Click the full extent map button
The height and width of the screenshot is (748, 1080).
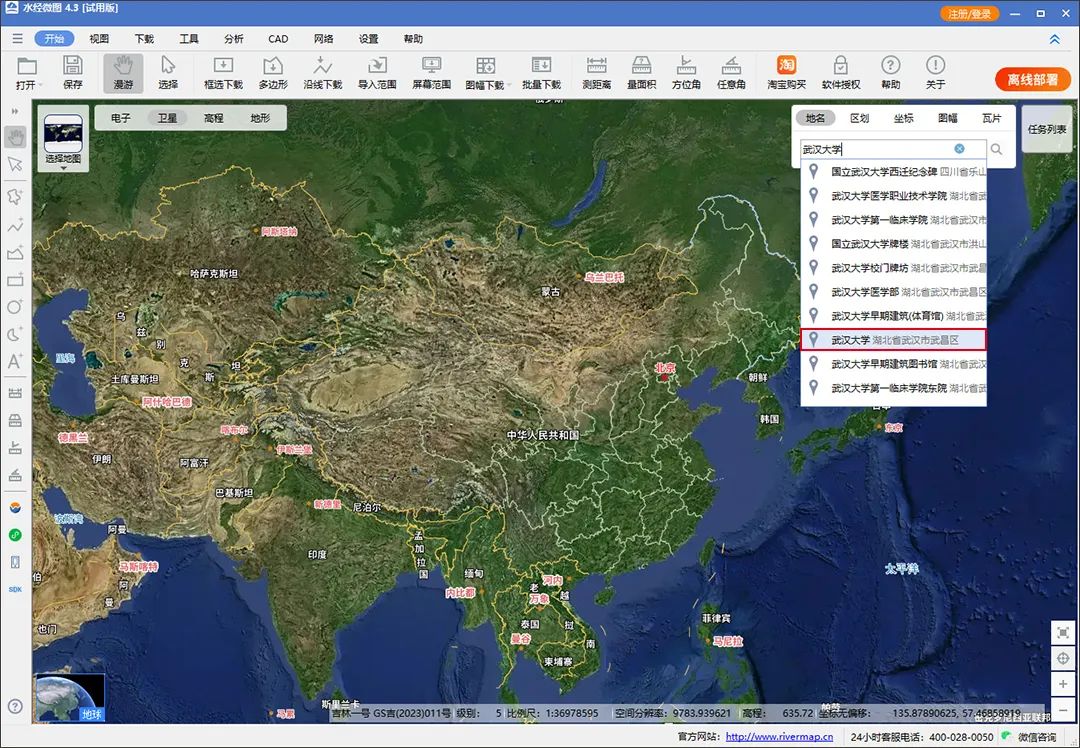[x=1063, y=633]
